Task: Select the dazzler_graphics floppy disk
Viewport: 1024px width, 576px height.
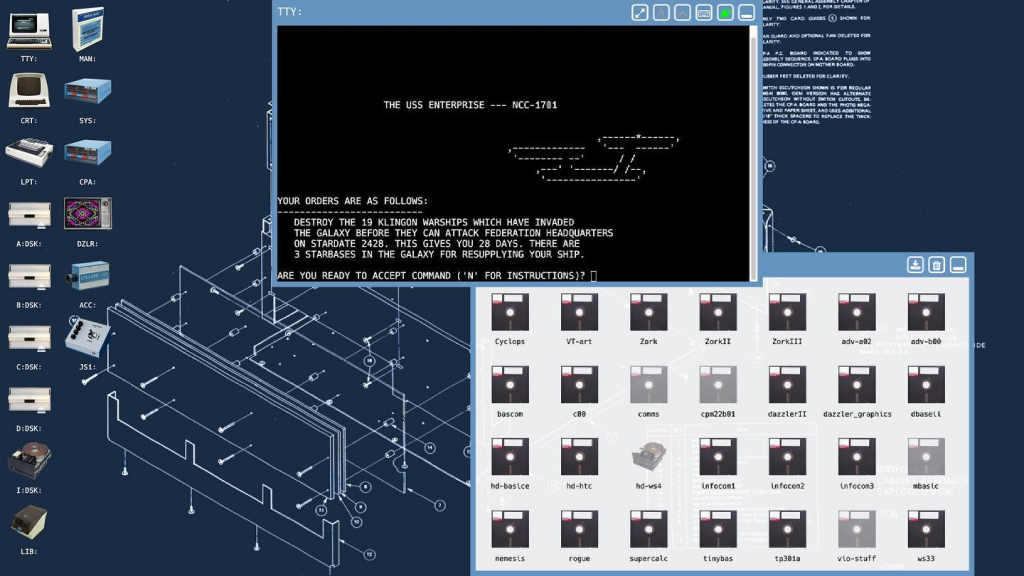Action: pos(857,385)
